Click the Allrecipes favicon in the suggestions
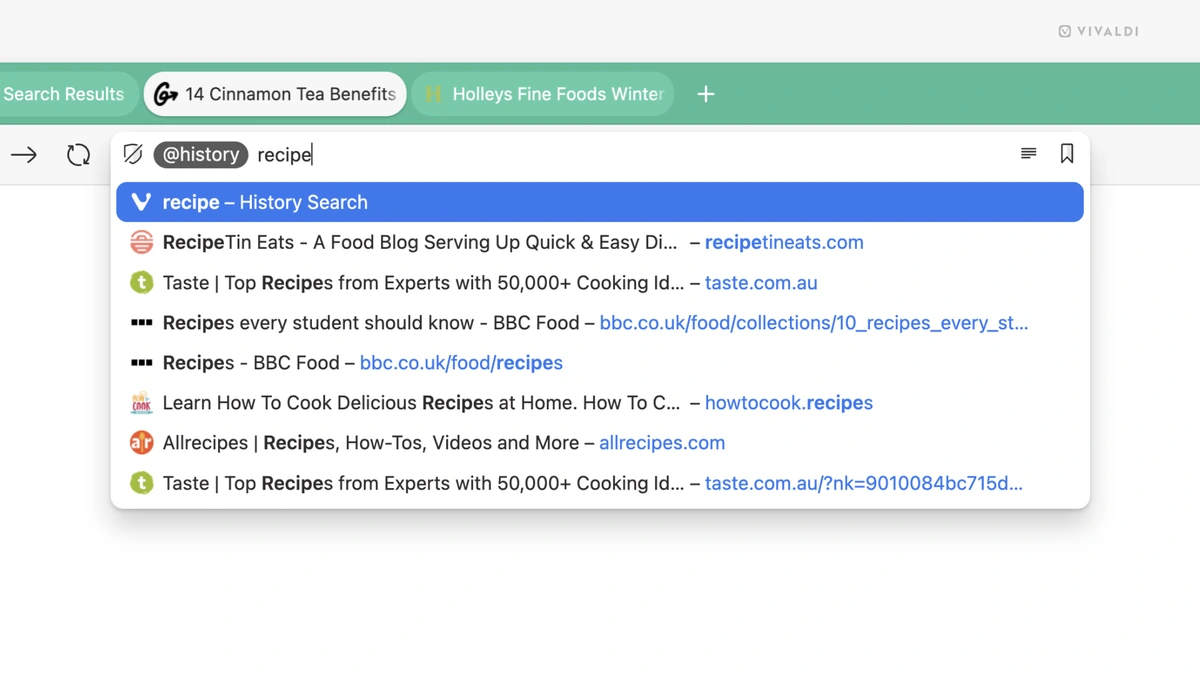The height and width of the screenshot is (675, 1200). click(141, 442)
